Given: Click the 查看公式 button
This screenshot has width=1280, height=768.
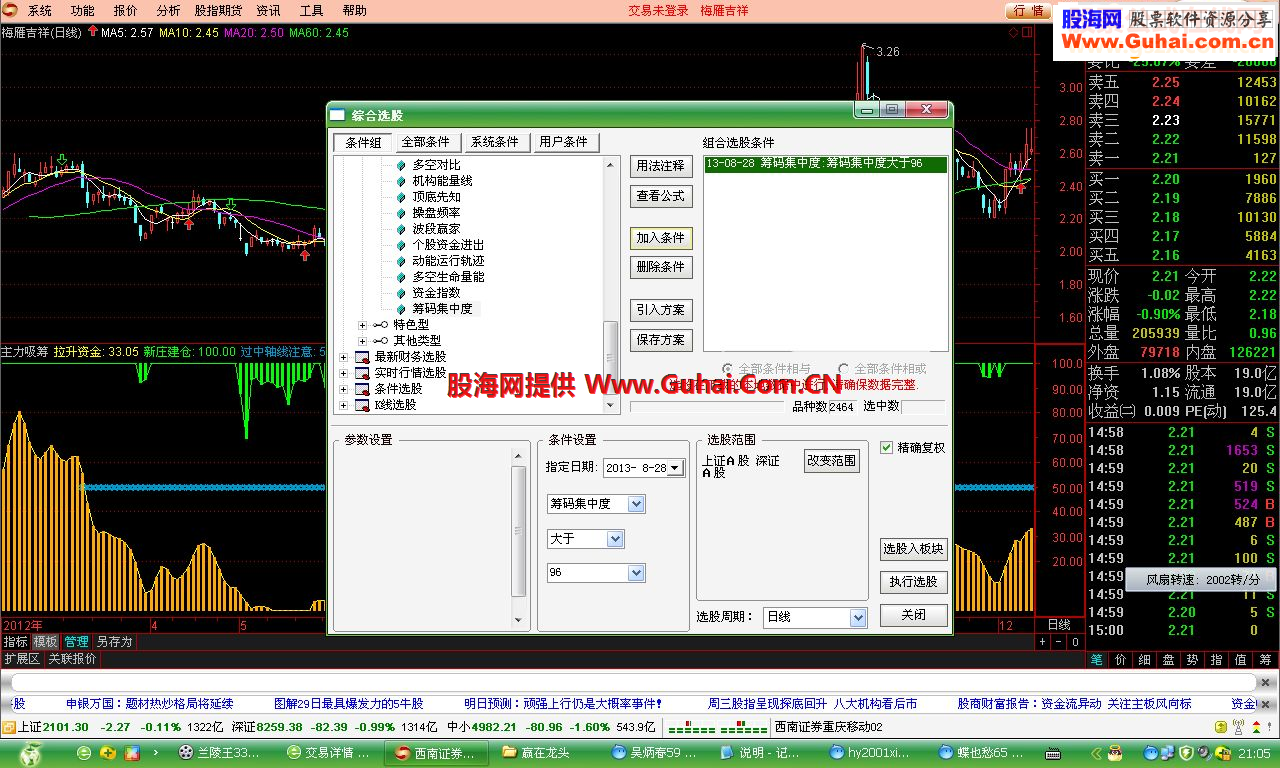Looking at the screenshot, I should pyautogui.click(x=661, y=196).
